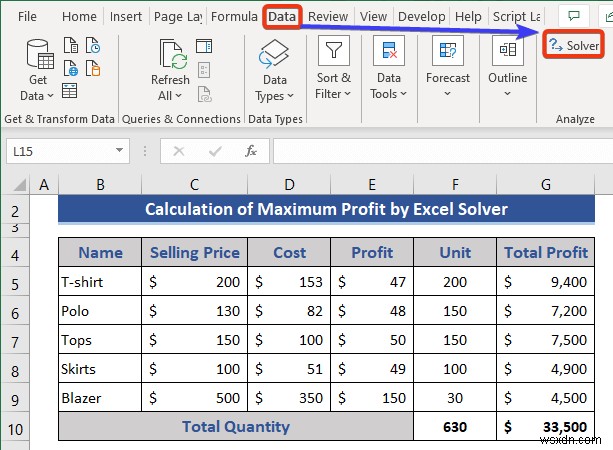Viewport: 613px width, 450px height.
Task: Select column C header
Action: [x=194, y=185]
